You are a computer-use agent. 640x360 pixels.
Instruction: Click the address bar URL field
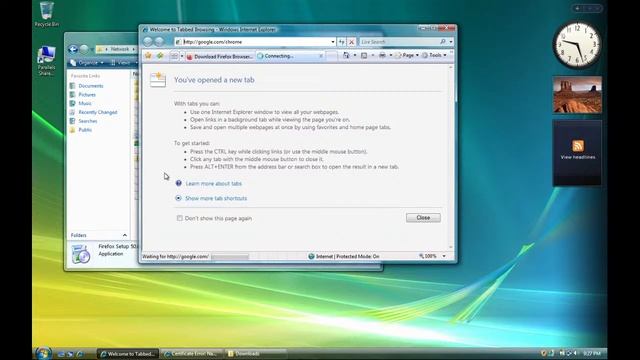pos(255,42)
